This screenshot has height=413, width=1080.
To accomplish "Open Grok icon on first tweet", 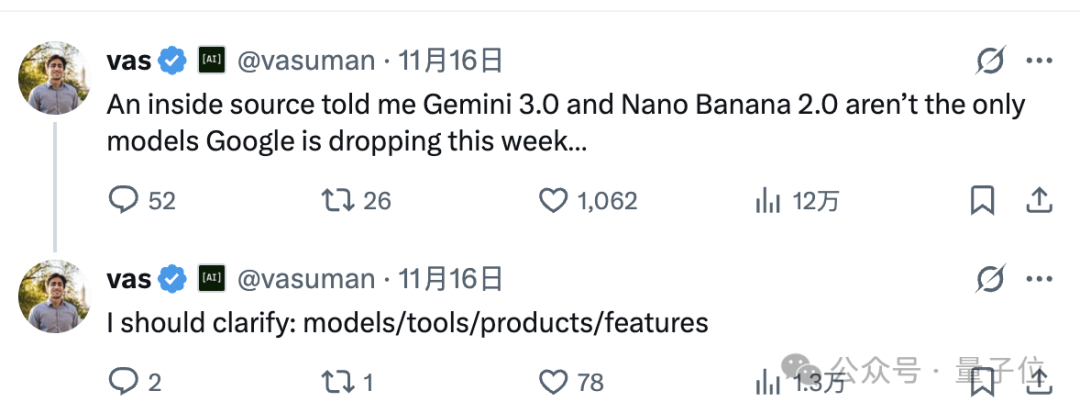I will 990,61.
